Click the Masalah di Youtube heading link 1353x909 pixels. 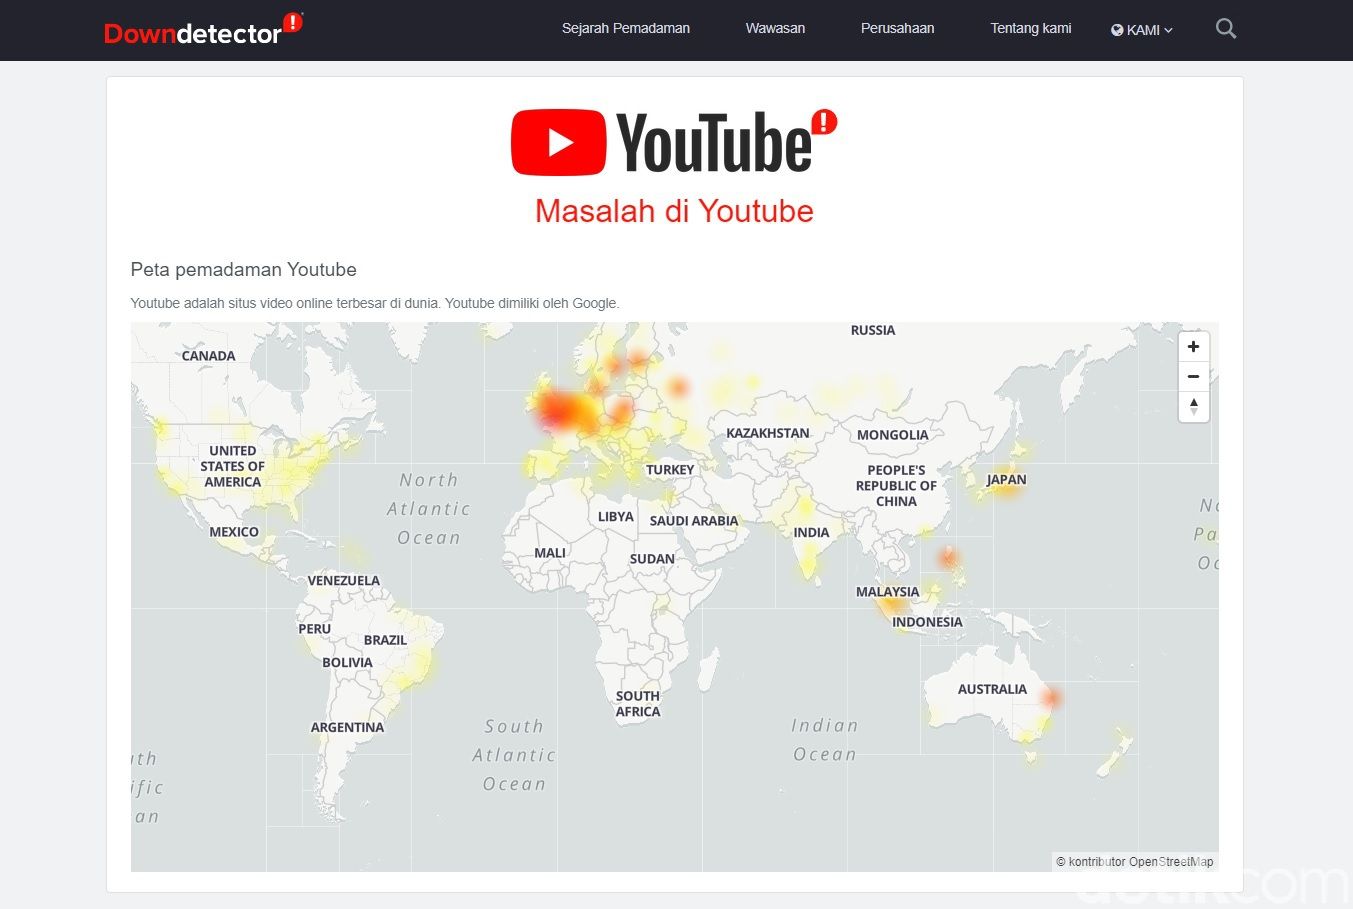coord(674,211)
